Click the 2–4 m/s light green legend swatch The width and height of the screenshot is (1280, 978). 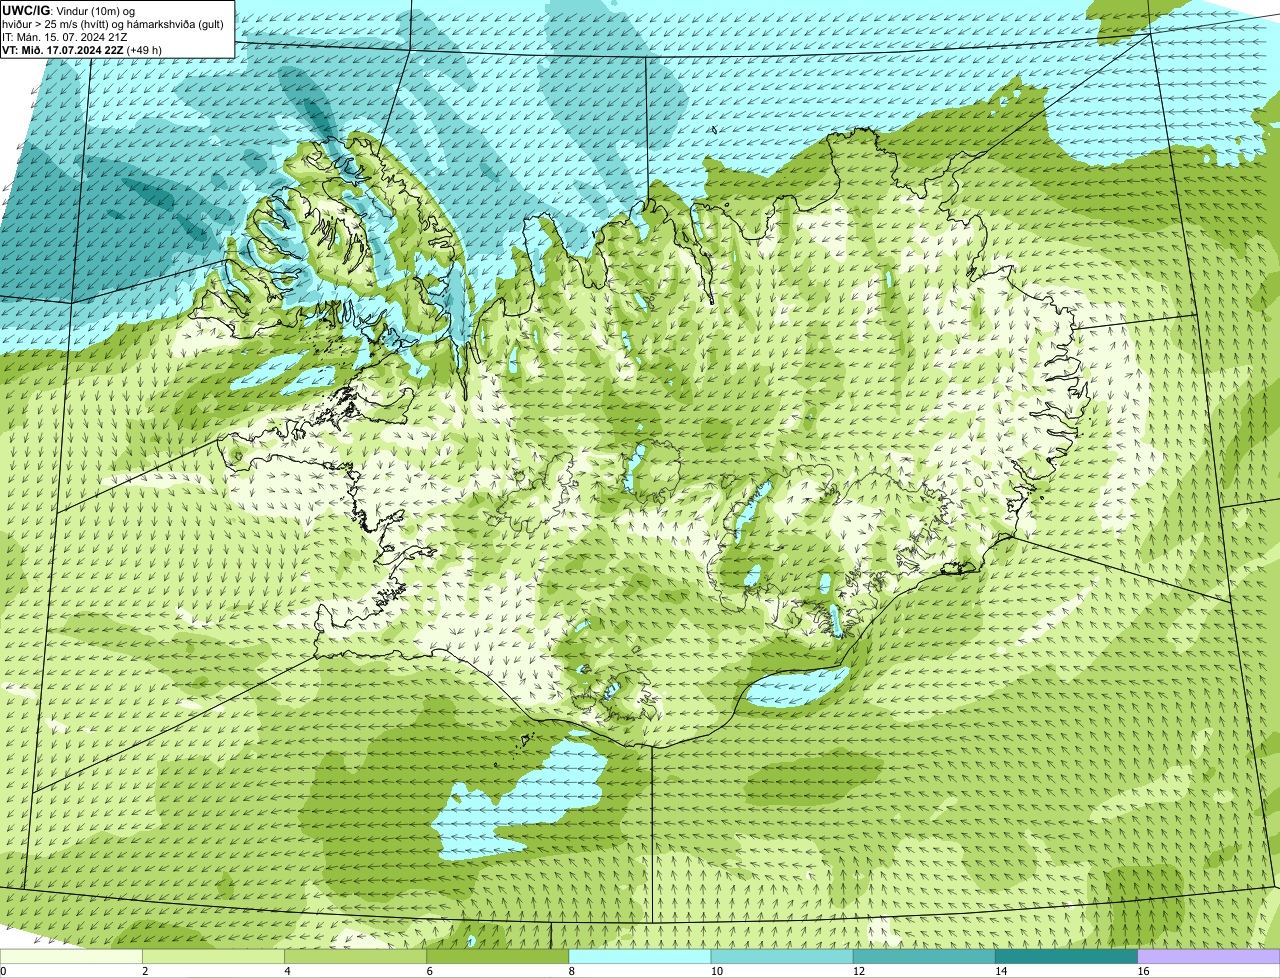[213, 956]
